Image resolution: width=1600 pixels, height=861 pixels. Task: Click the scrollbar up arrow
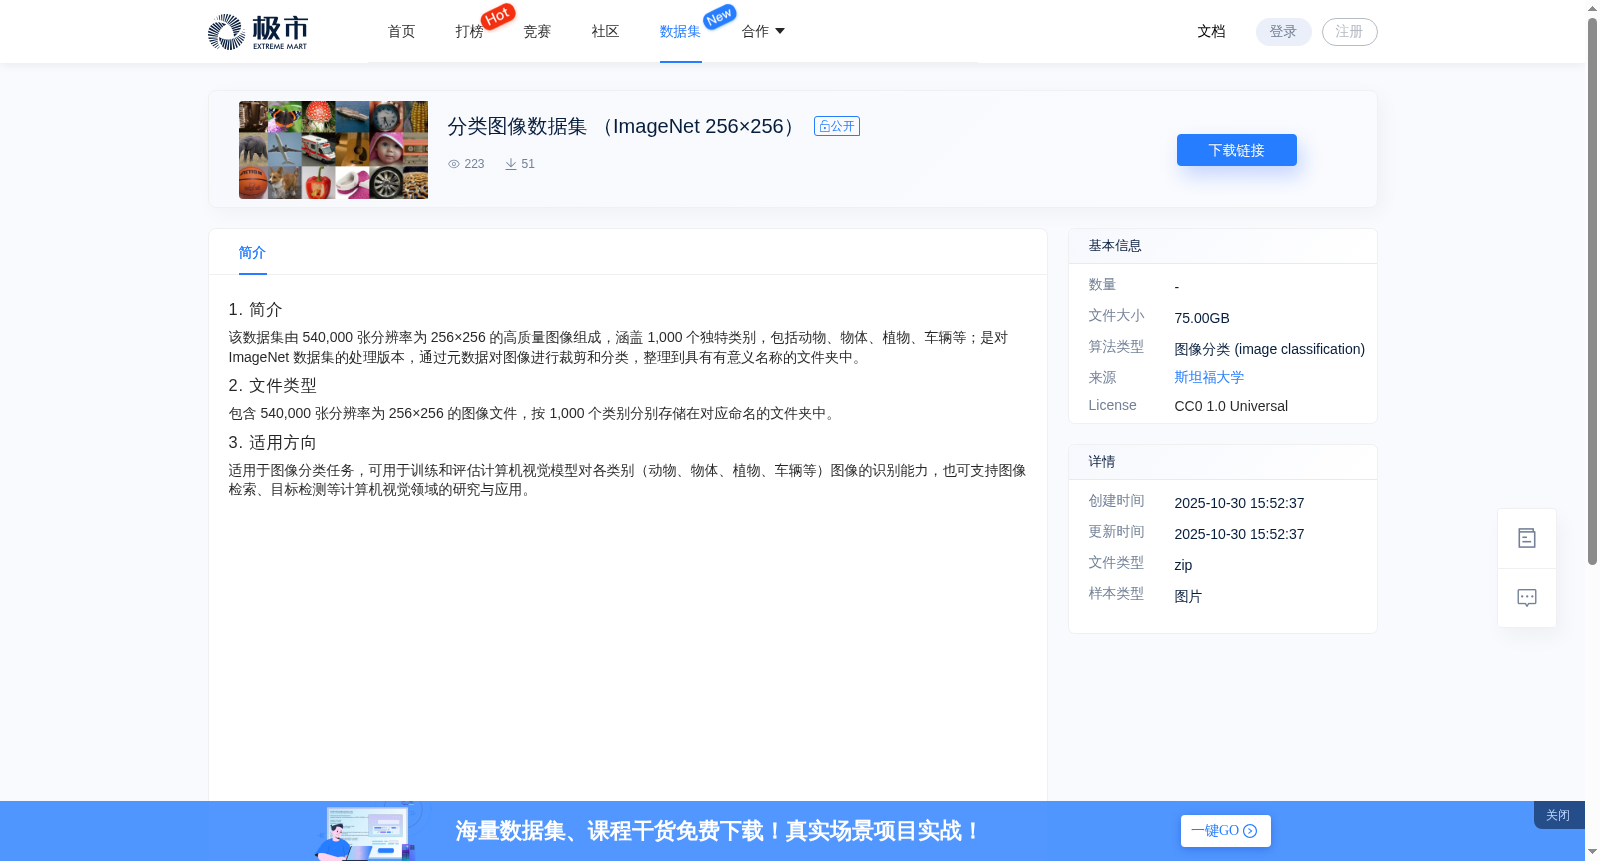[1592, 9]
